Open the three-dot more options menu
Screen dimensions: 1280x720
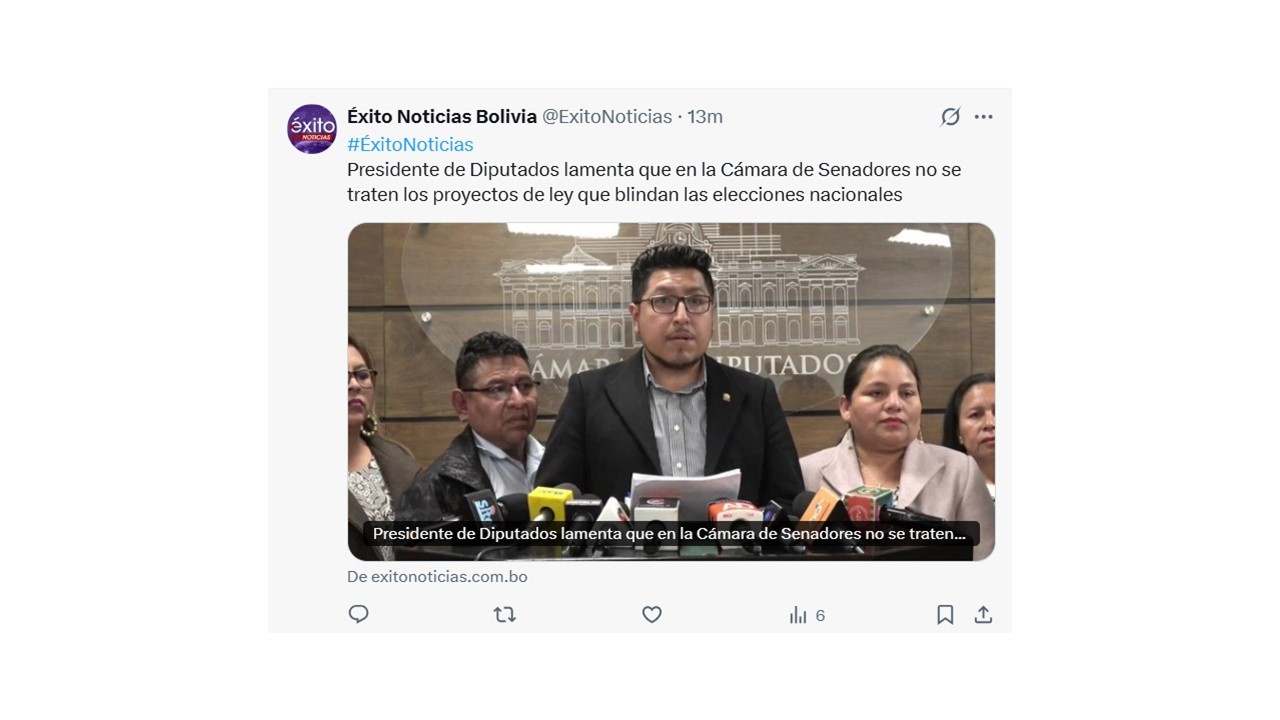point(983,117)
